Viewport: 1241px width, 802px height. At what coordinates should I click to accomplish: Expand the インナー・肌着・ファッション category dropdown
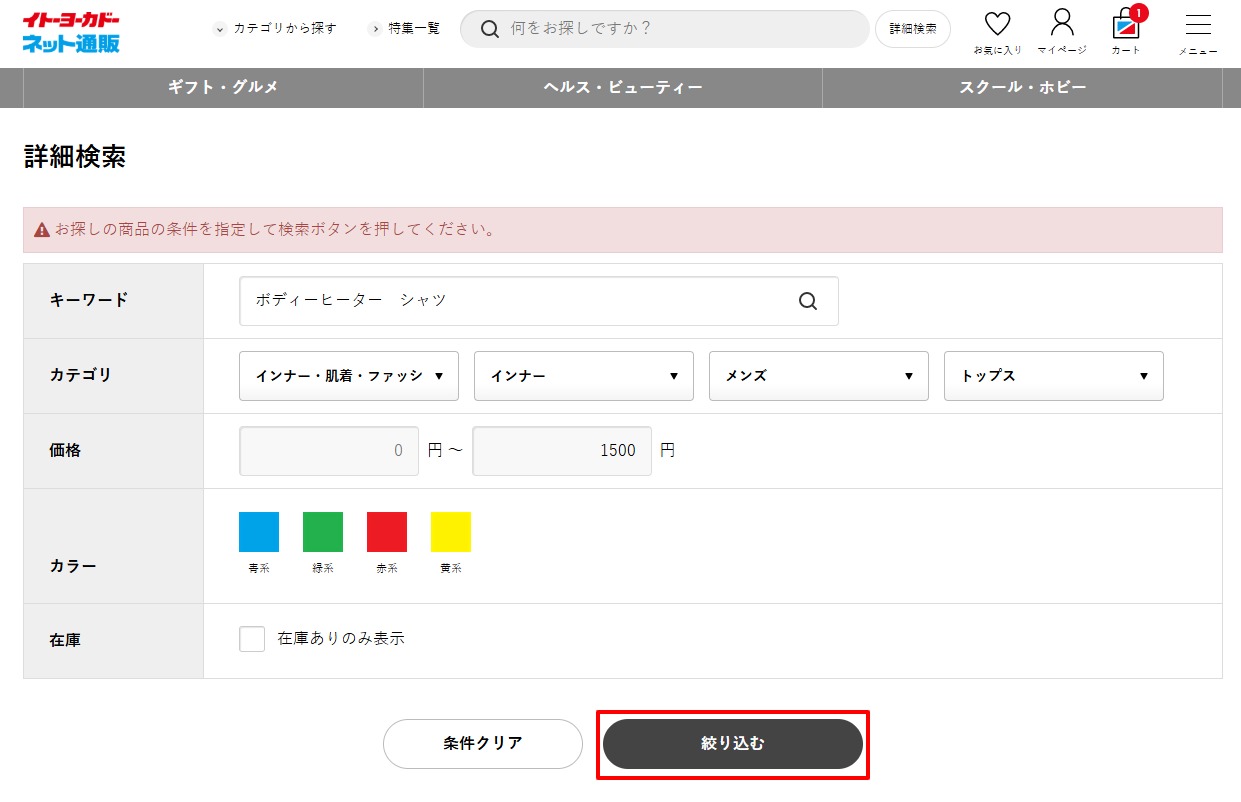348,376
